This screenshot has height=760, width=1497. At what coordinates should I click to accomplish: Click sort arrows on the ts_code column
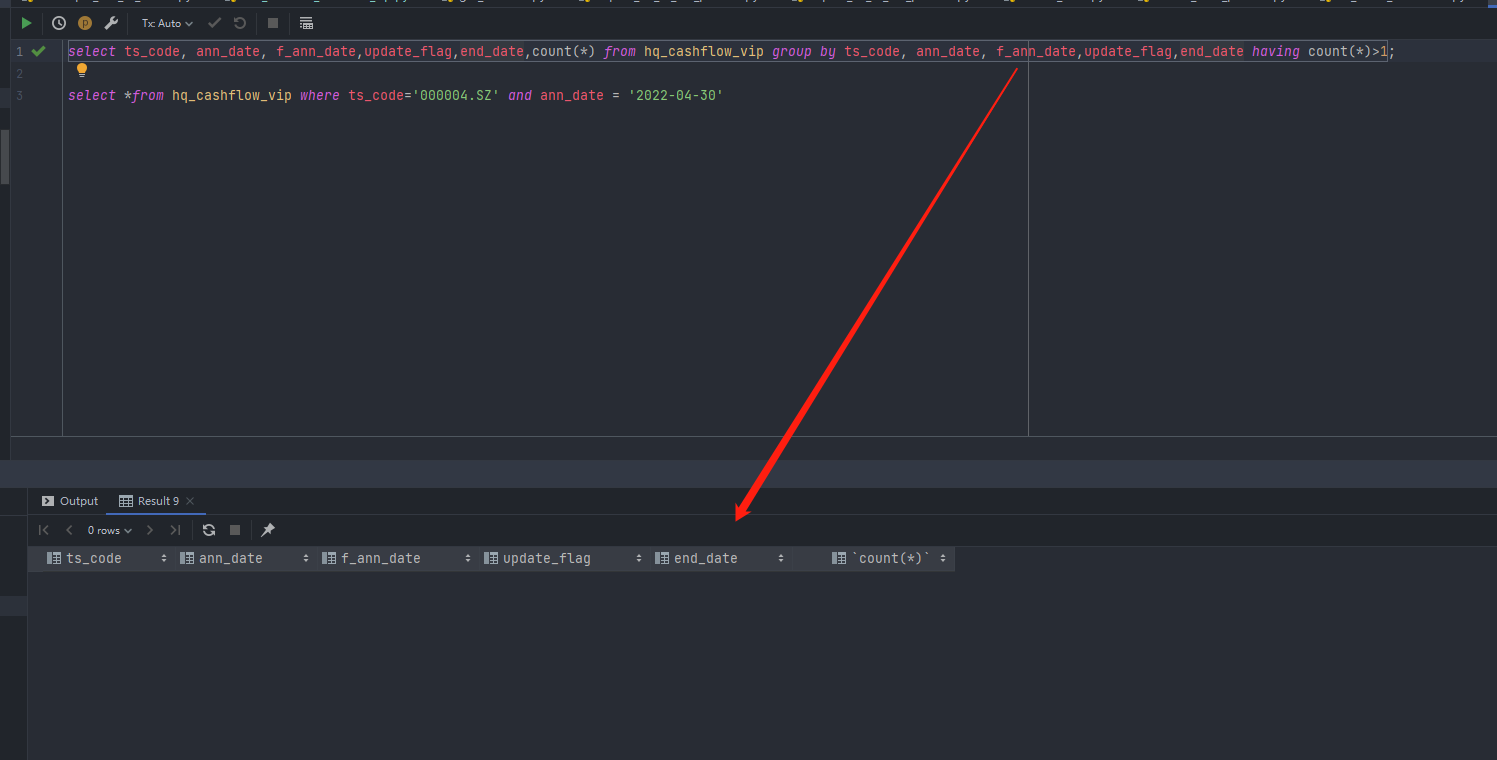point(164,559)
